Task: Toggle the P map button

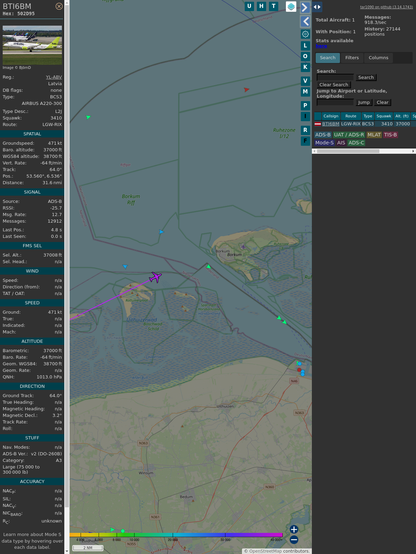Action: coord(305,105)
